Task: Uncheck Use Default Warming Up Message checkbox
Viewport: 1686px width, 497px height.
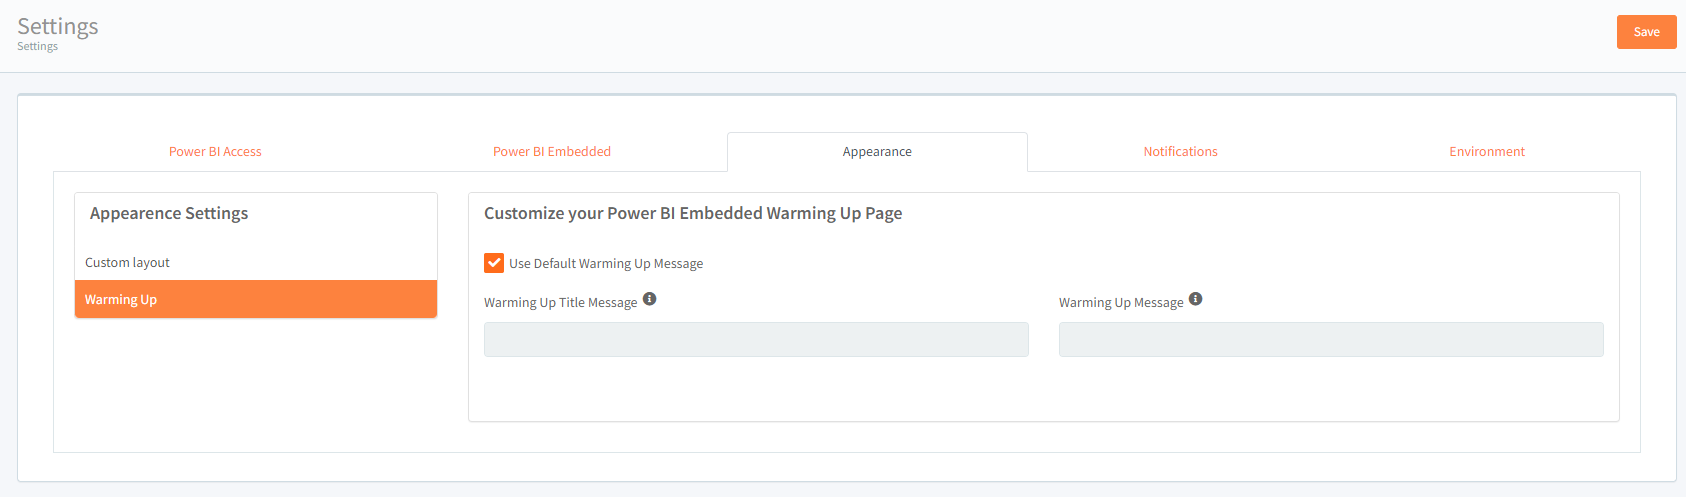Action: [x=494, y=263]
